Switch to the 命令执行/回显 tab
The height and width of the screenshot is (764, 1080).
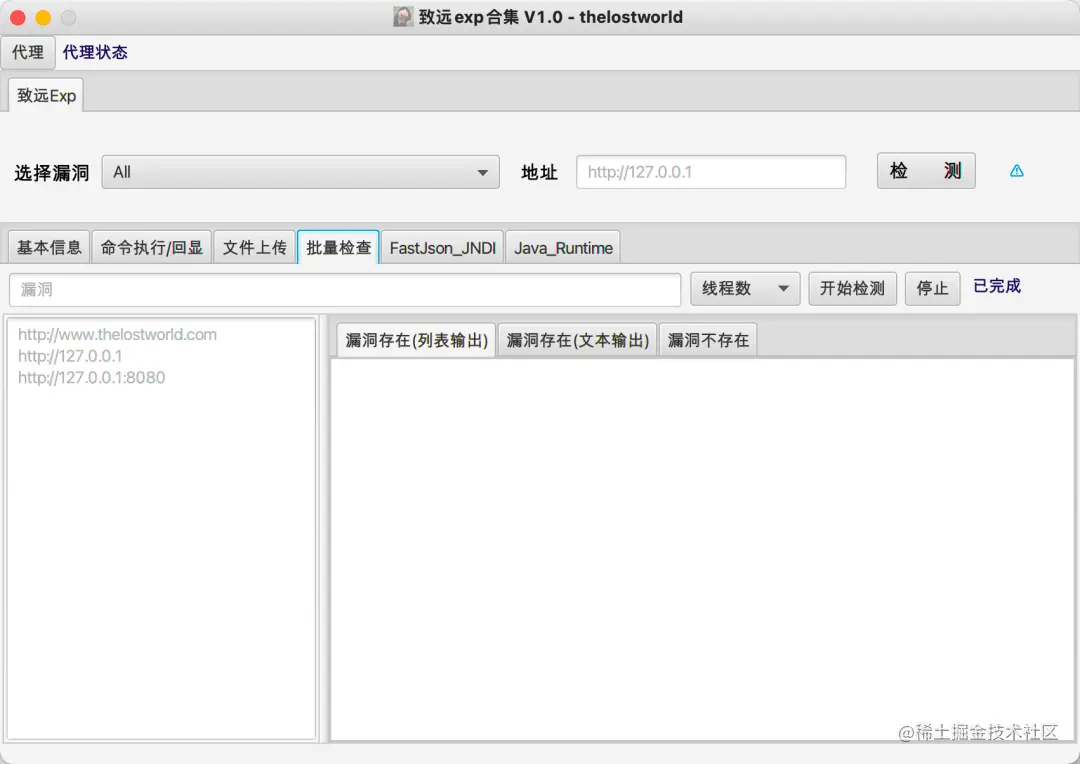152,247
